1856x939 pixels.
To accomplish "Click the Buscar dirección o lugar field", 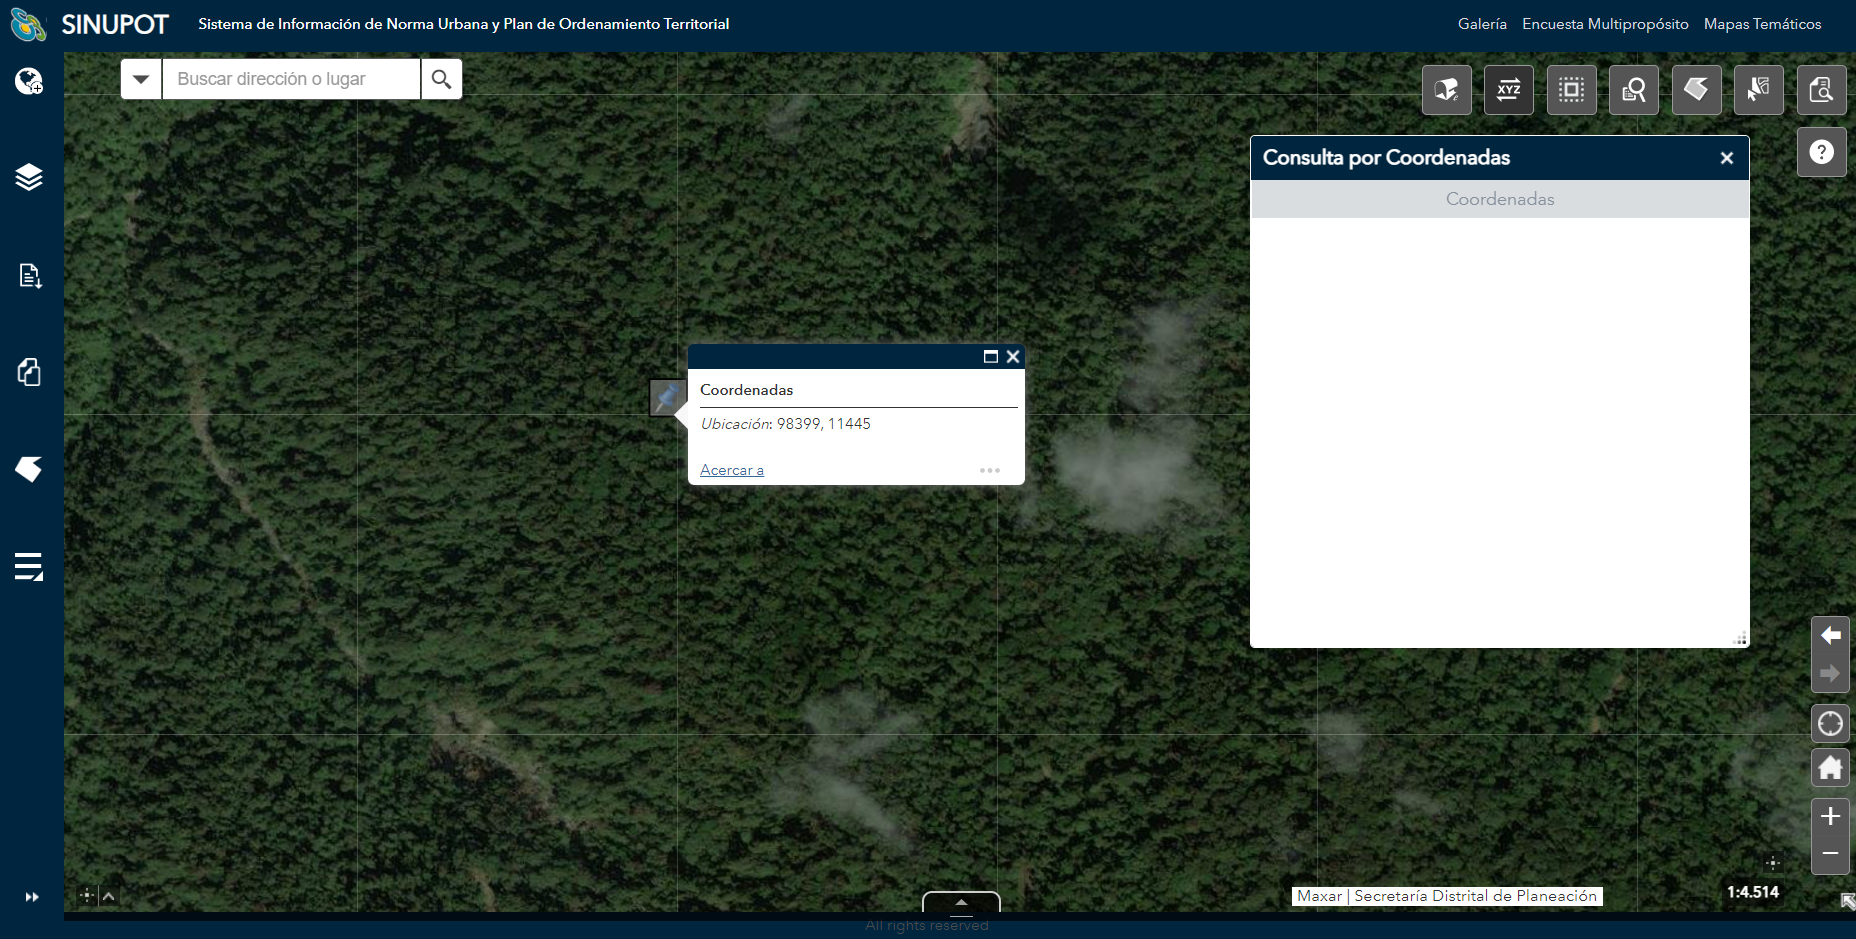I will coord(291,79).
